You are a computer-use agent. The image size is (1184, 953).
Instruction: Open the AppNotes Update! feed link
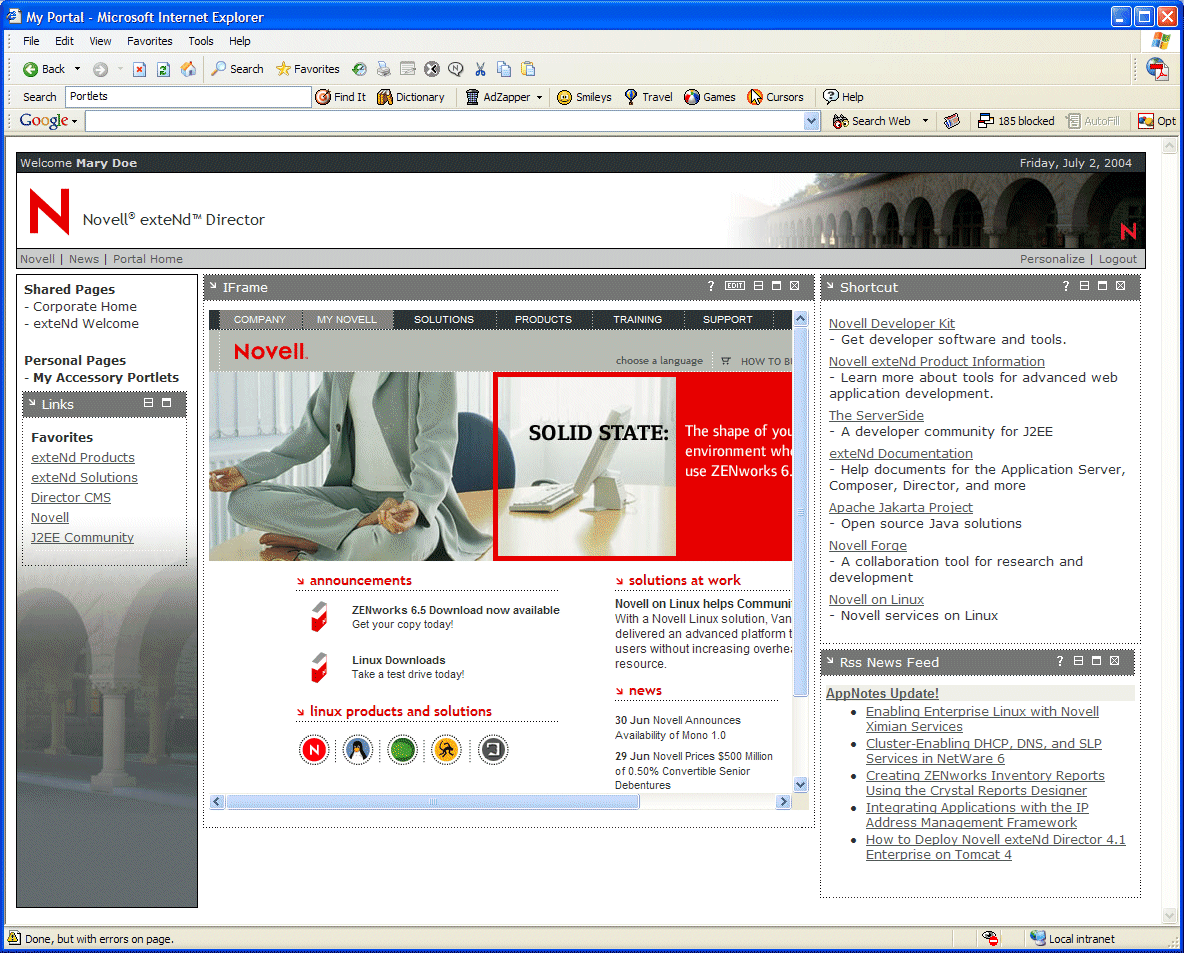tap(882, 693)
